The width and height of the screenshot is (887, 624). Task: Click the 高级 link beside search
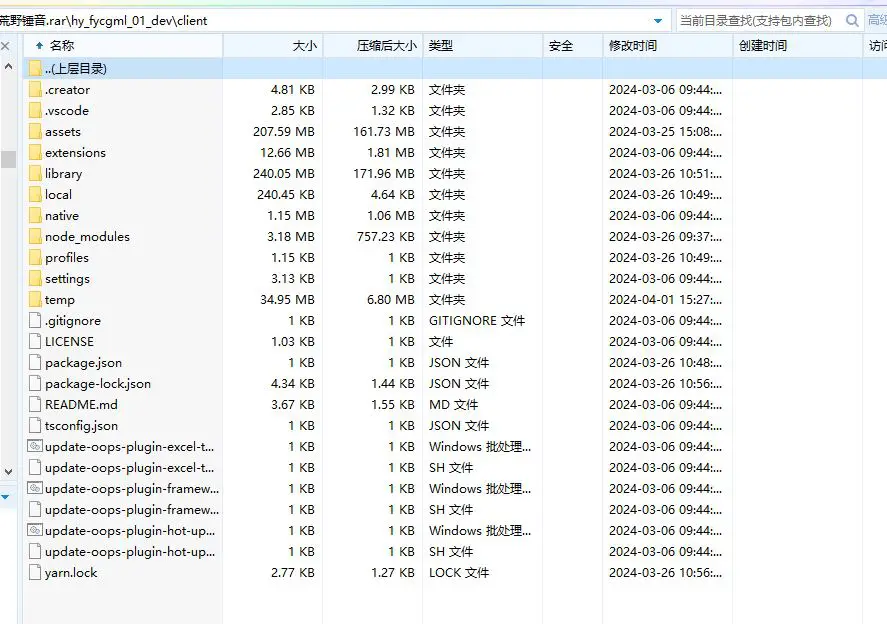click(877, 21)
